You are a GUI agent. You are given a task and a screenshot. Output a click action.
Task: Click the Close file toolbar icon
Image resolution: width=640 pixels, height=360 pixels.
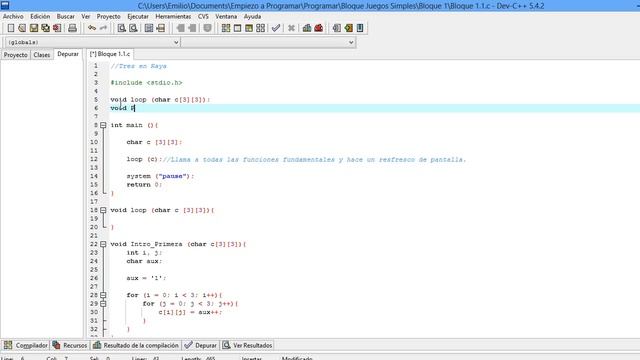[57, 28]
